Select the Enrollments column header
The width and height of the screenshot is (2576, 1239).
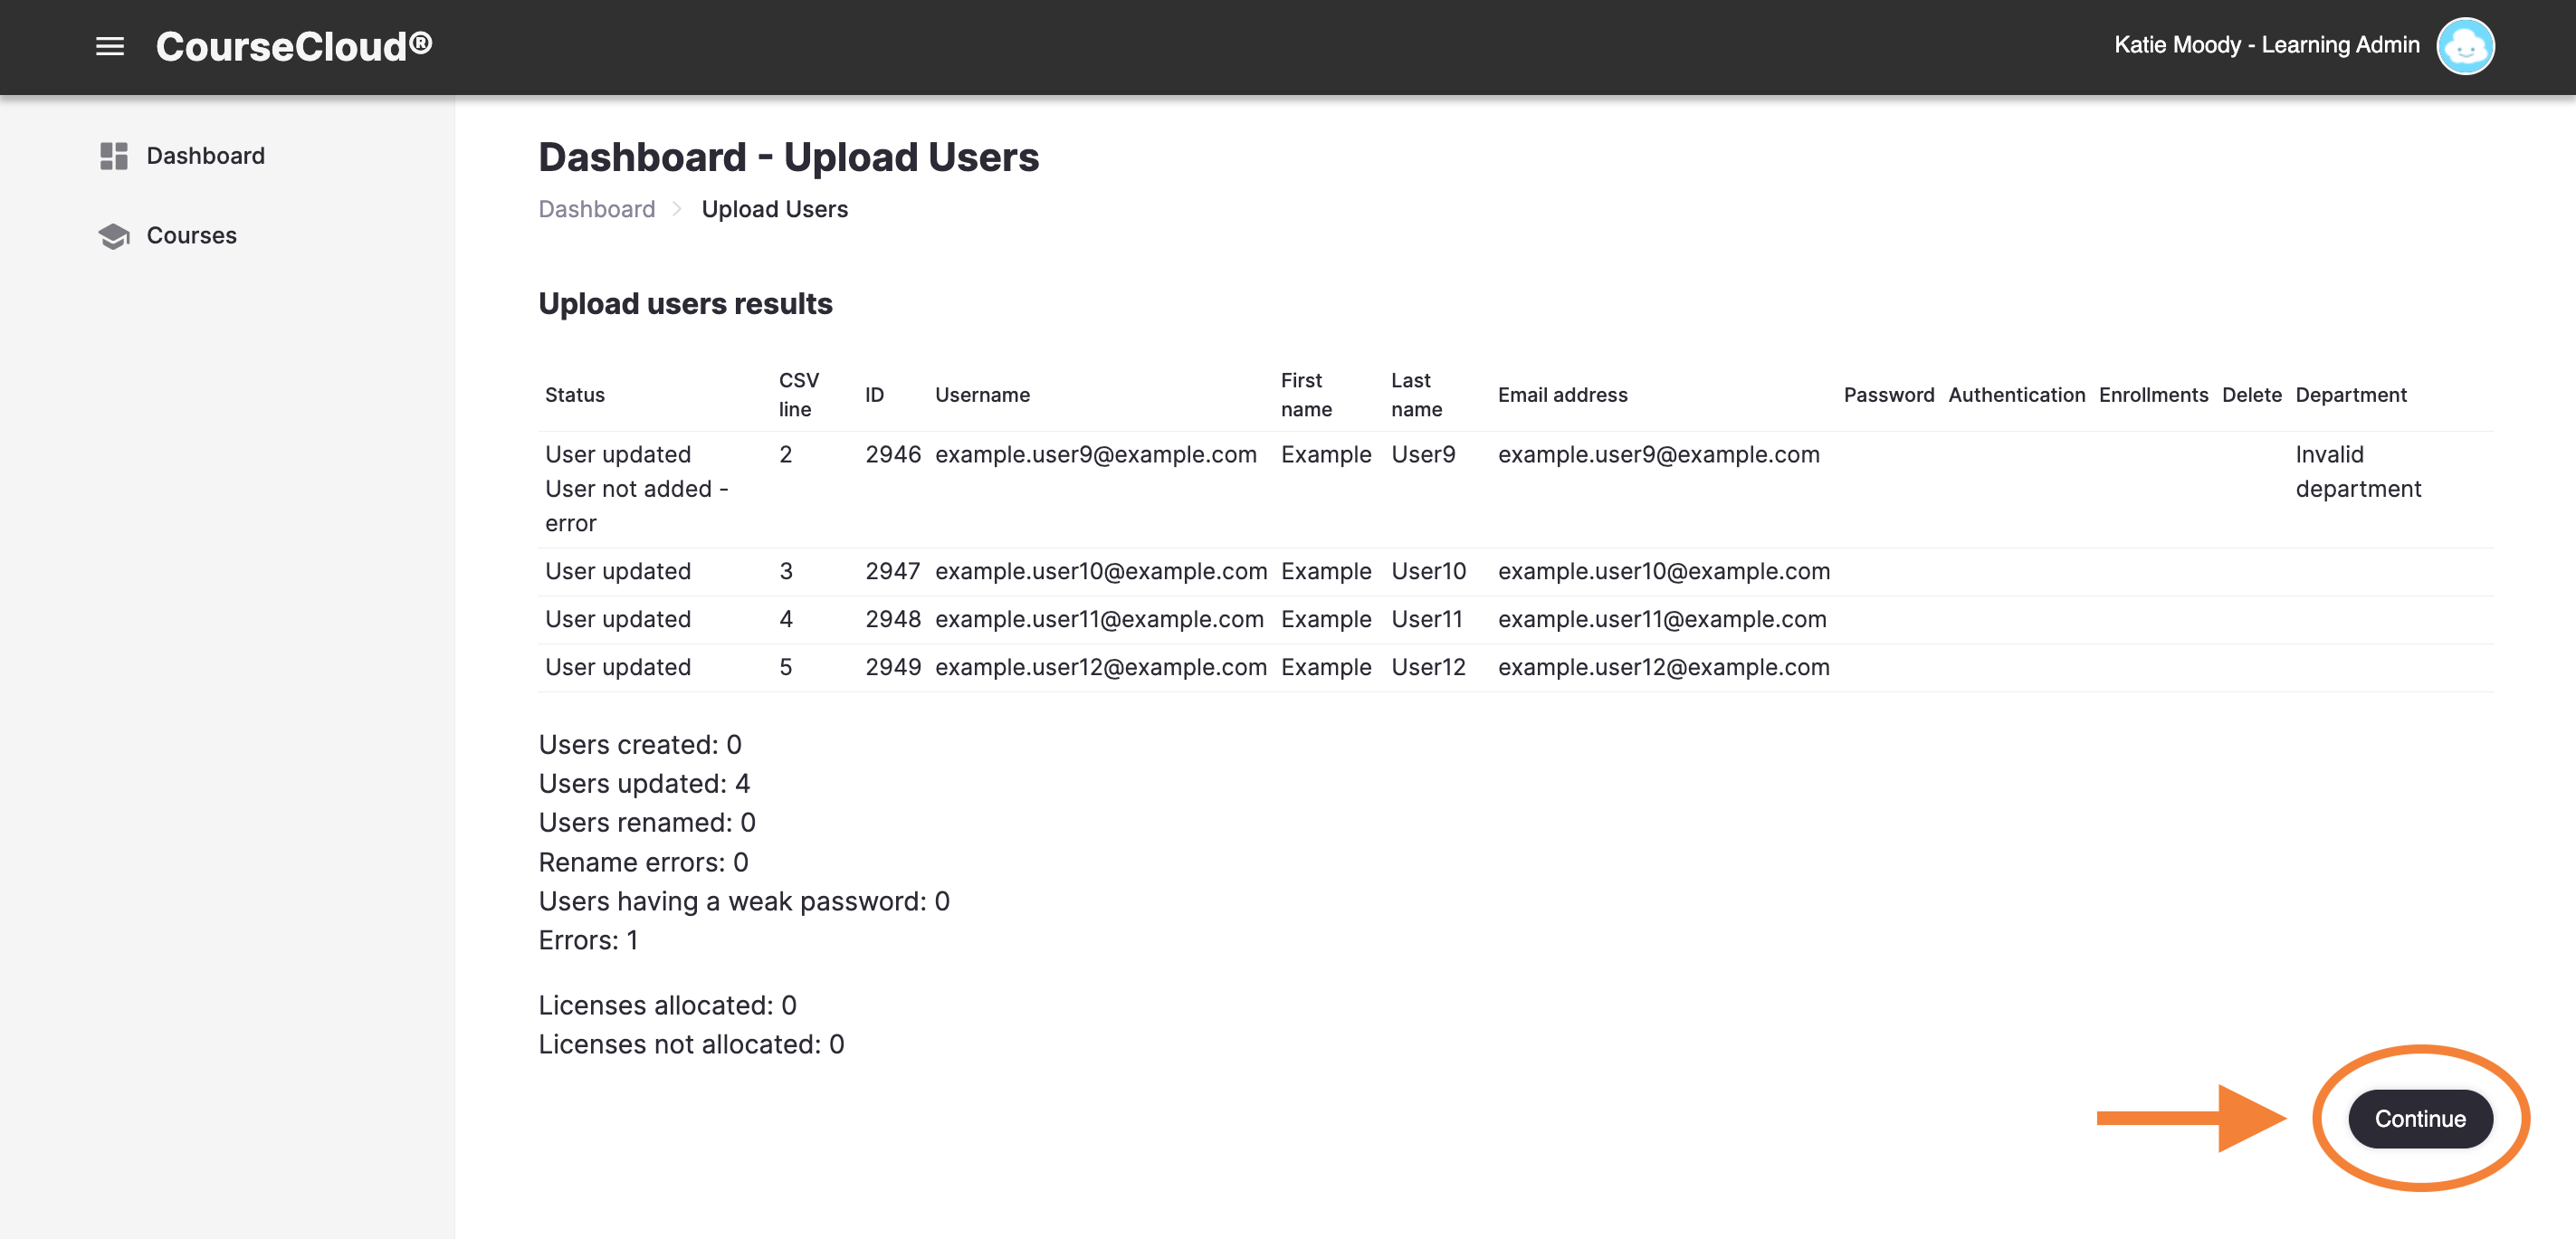click(2152, 395)
